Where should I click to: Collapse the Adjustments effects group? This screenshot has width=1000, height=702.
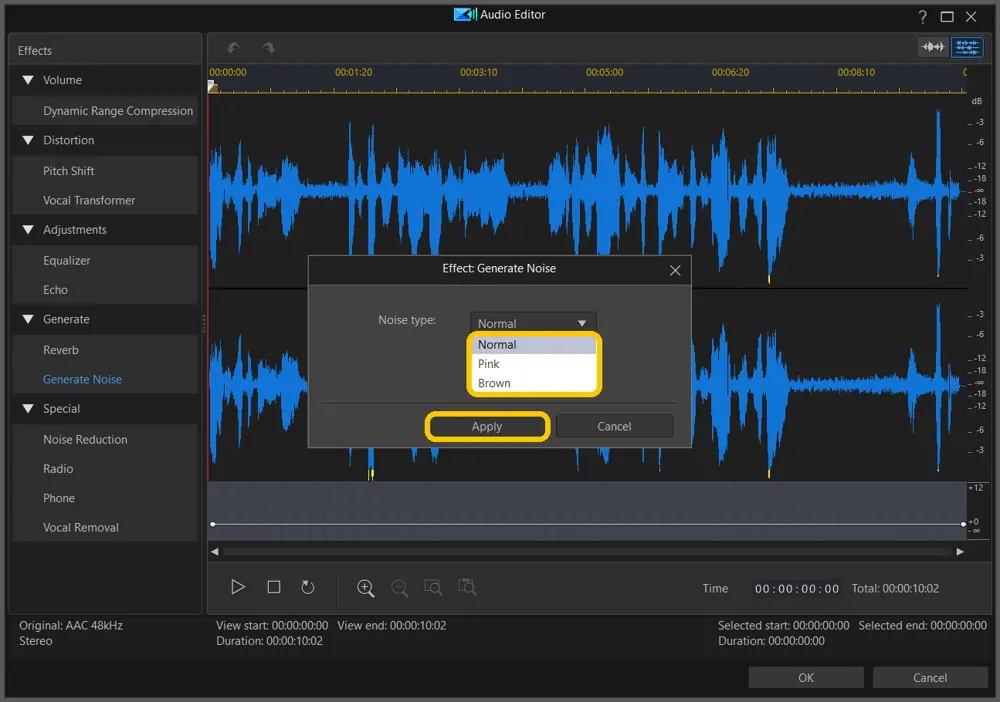[28, 230]
